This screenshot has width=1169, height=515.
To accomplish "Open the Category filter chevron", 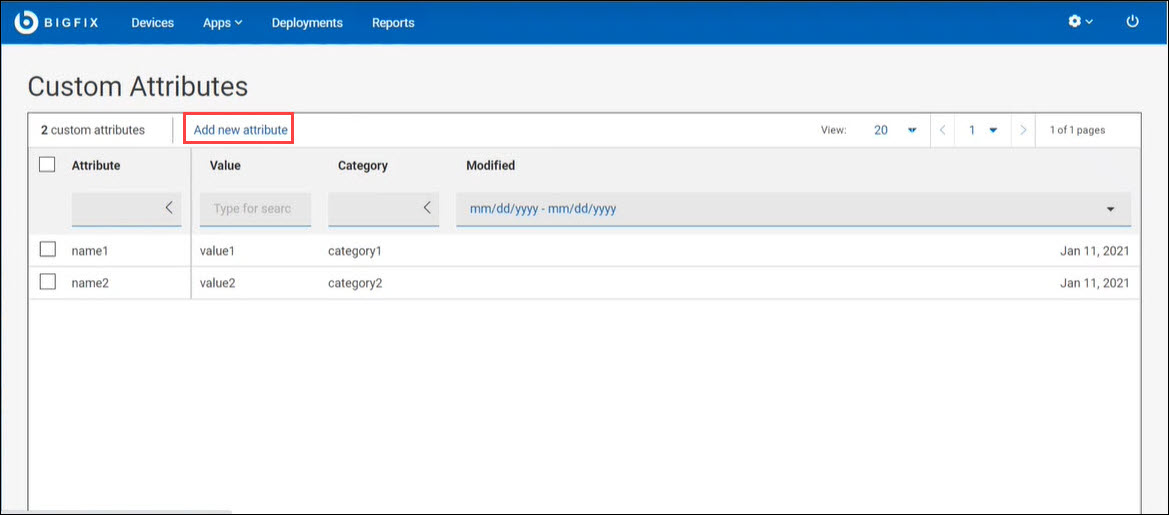I will tap(427, 208).
